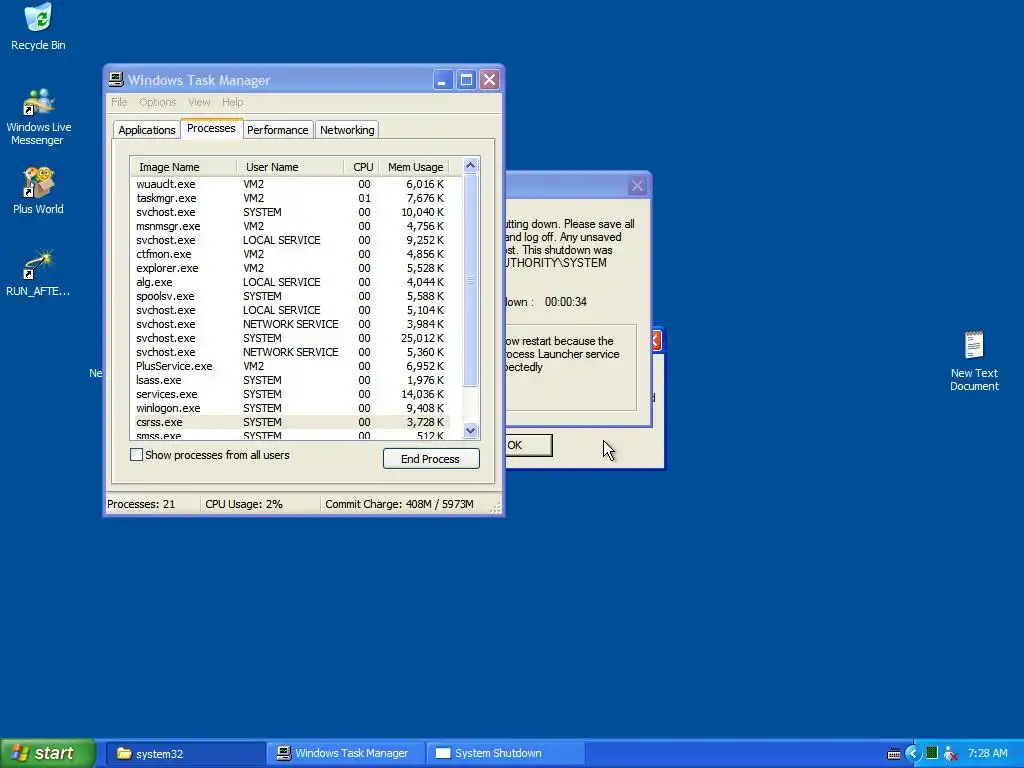
Task: Select the winlogon.exe process
Action: [292, 408]
